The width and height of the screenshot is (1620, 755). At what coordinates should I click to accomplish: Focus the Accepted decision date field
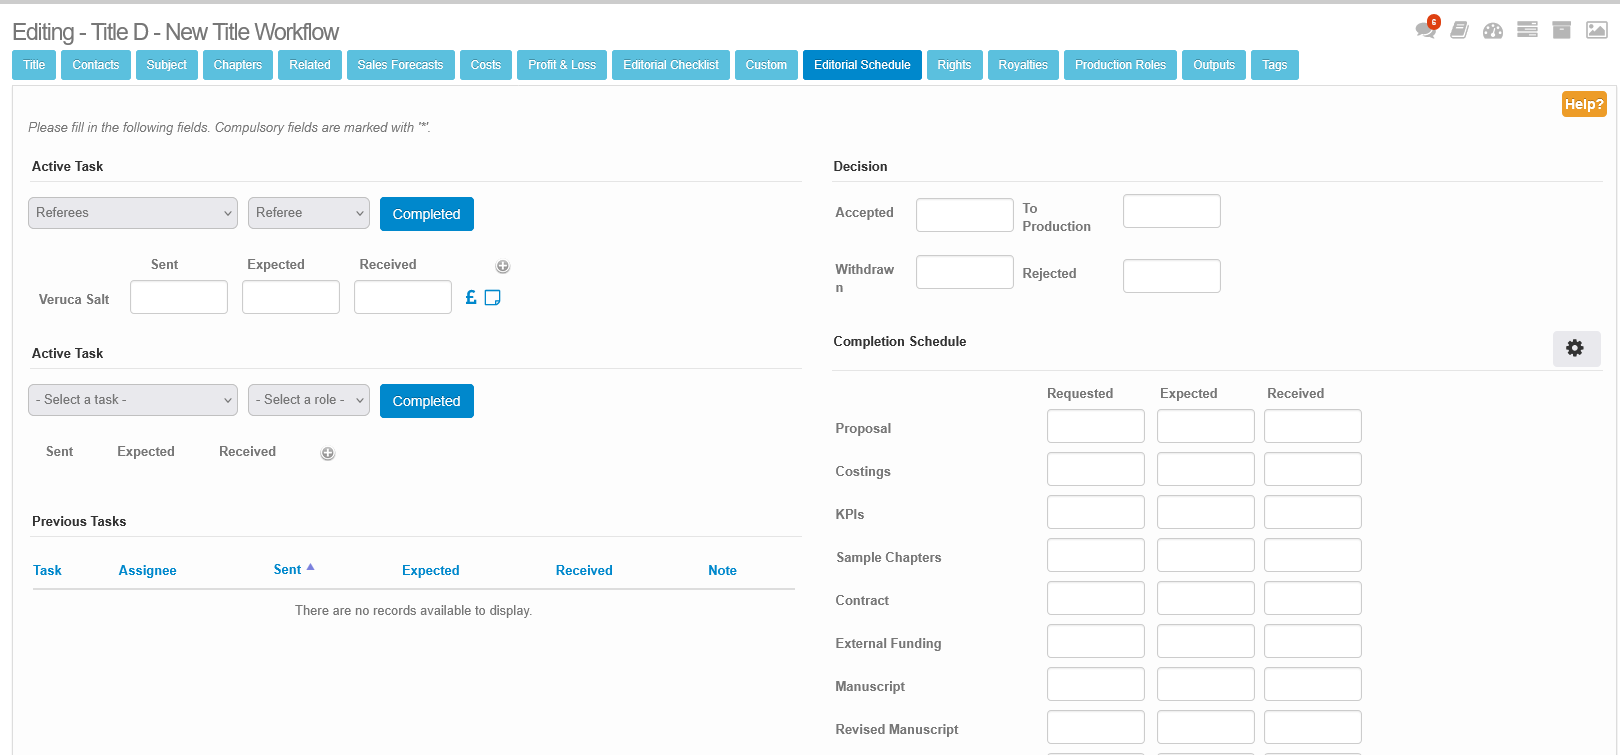click(965, 215)
